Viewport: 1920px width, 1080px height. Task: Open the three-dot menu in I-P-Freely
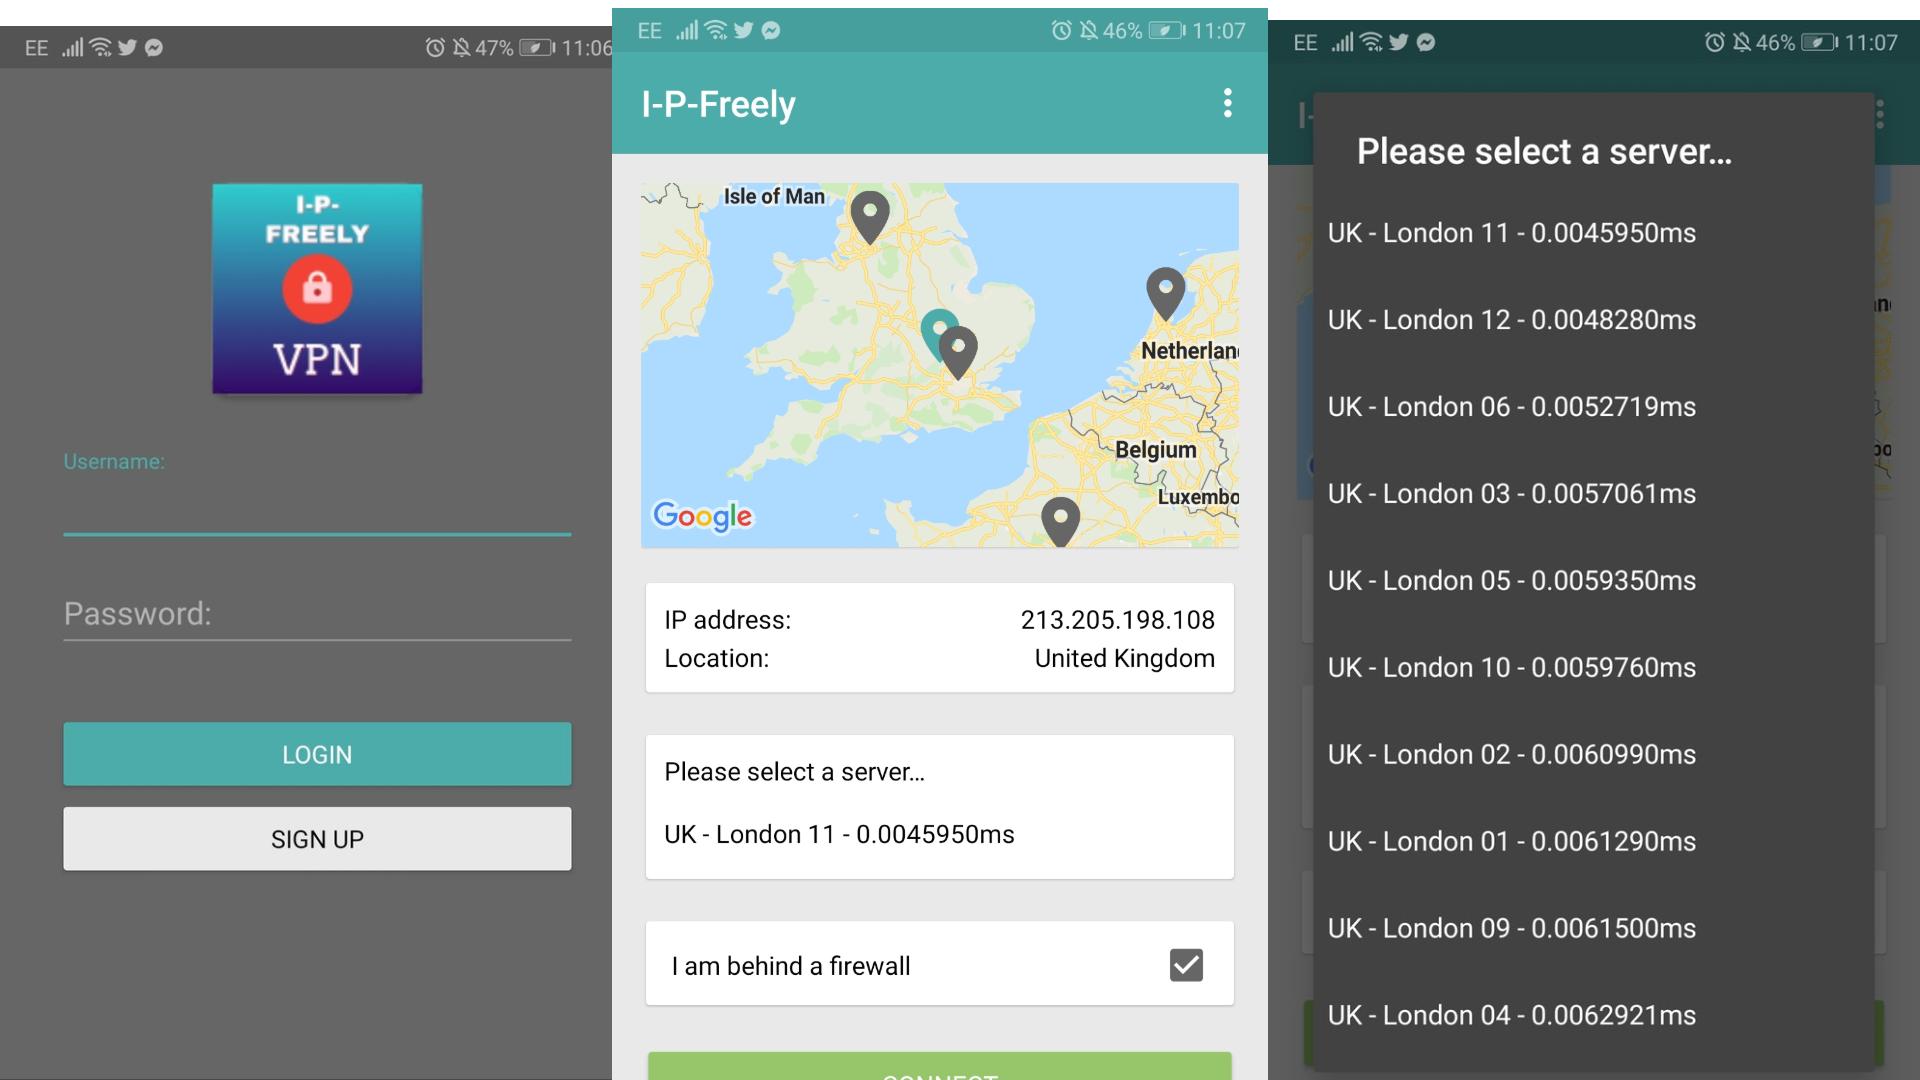tap(1226, 103)
